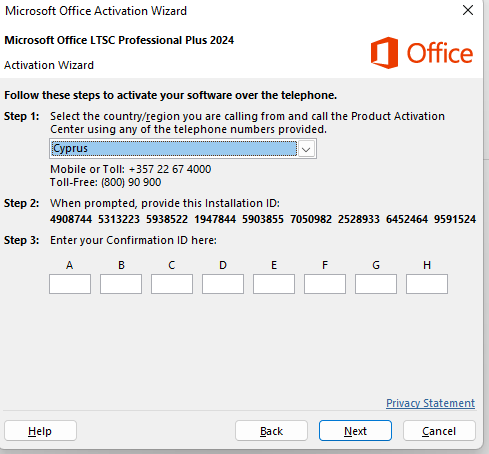Close the Activation Wizard window
The height and width of the screenshot is (454, 489).
tap(468, 10)
